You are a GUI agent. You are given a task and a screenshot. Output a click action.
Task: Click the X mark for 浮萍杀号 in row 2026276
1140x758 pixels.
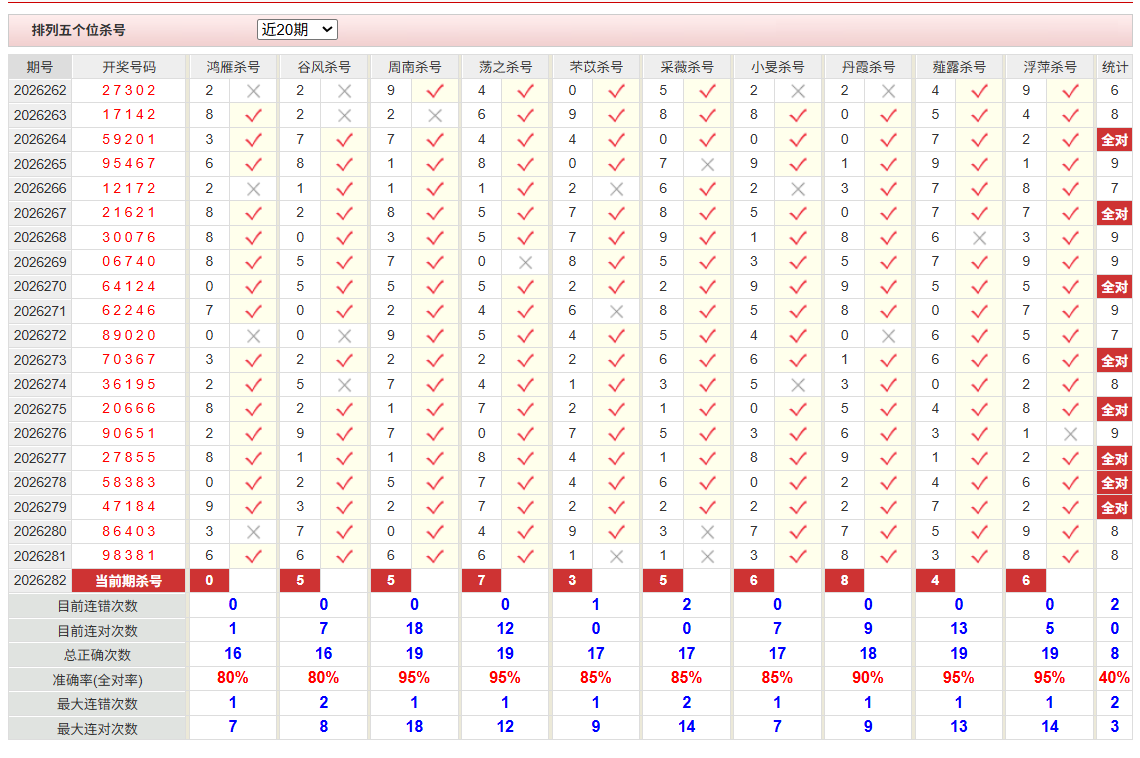click(x=1070, y=434)
